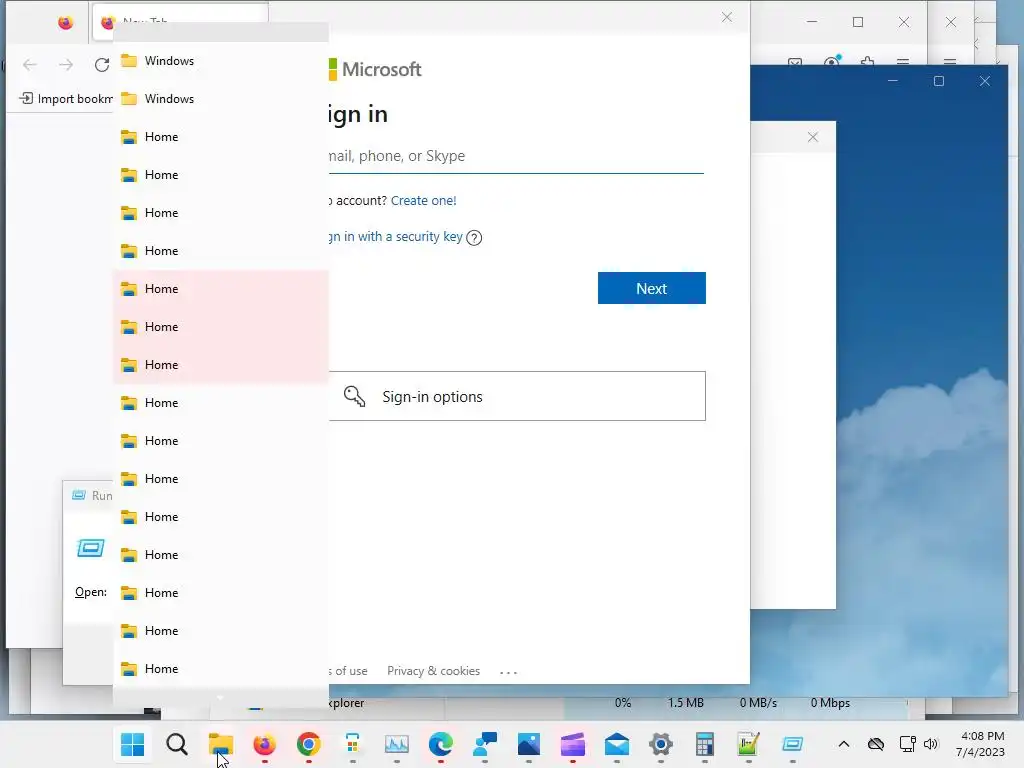Screen dimensions: 1024x768
Task: Click the blue Next button
Action: (652, 288)
